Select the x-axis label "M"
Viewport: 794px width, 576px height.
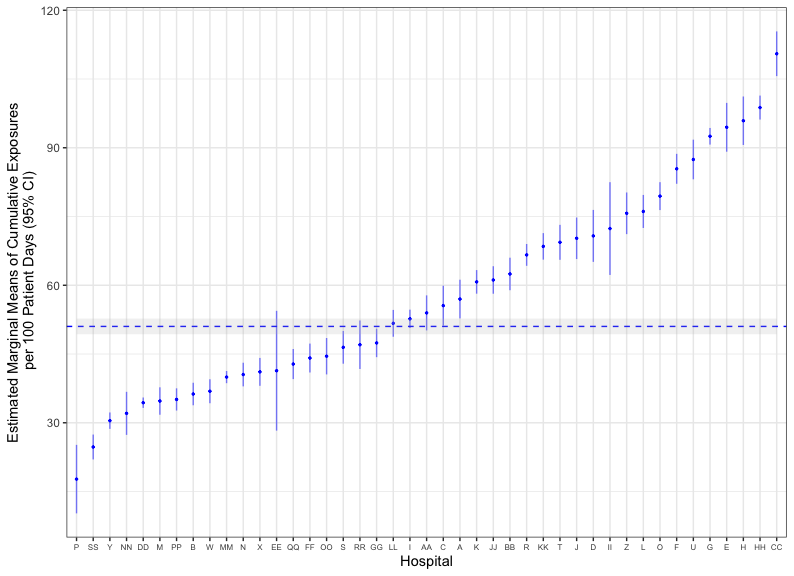coord(160,547)
